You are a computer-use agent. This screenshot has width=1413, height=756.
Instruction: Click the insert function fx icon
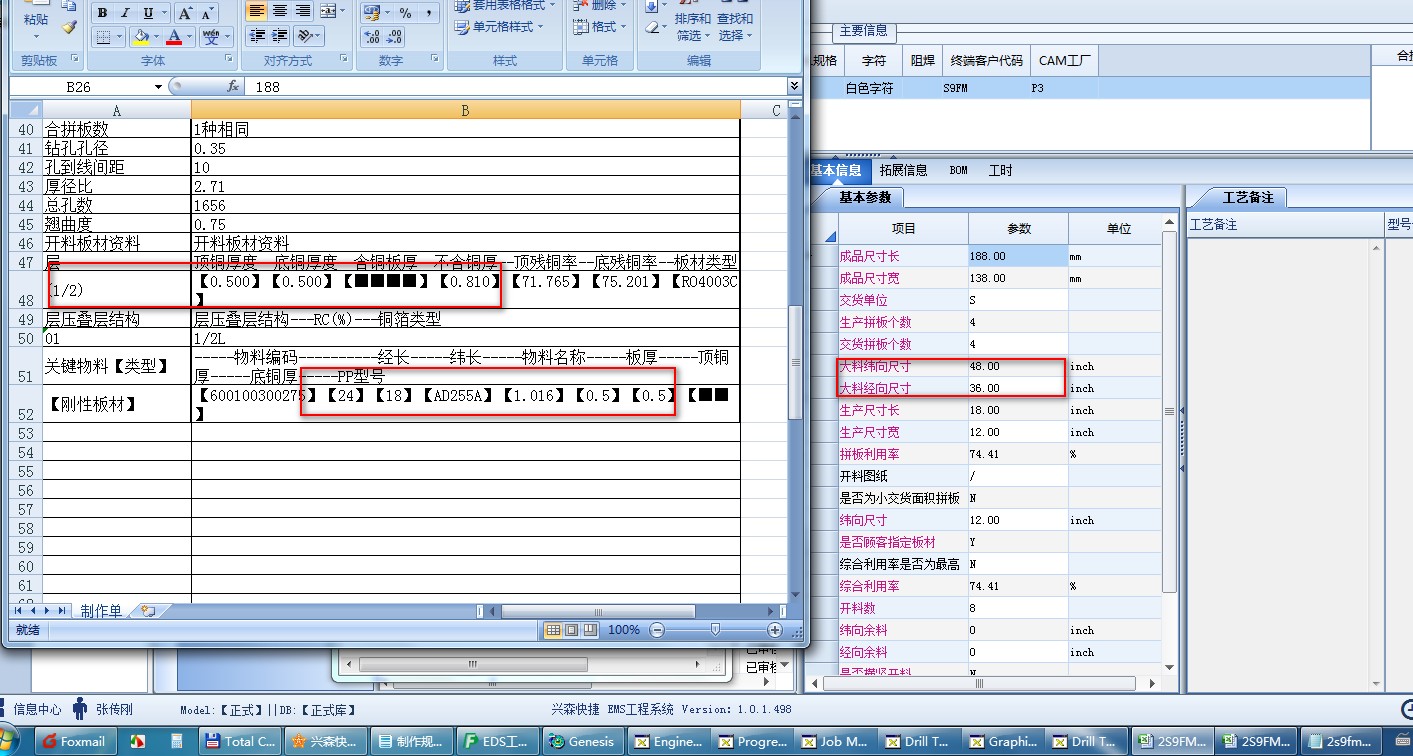click(x=232, y=87)
